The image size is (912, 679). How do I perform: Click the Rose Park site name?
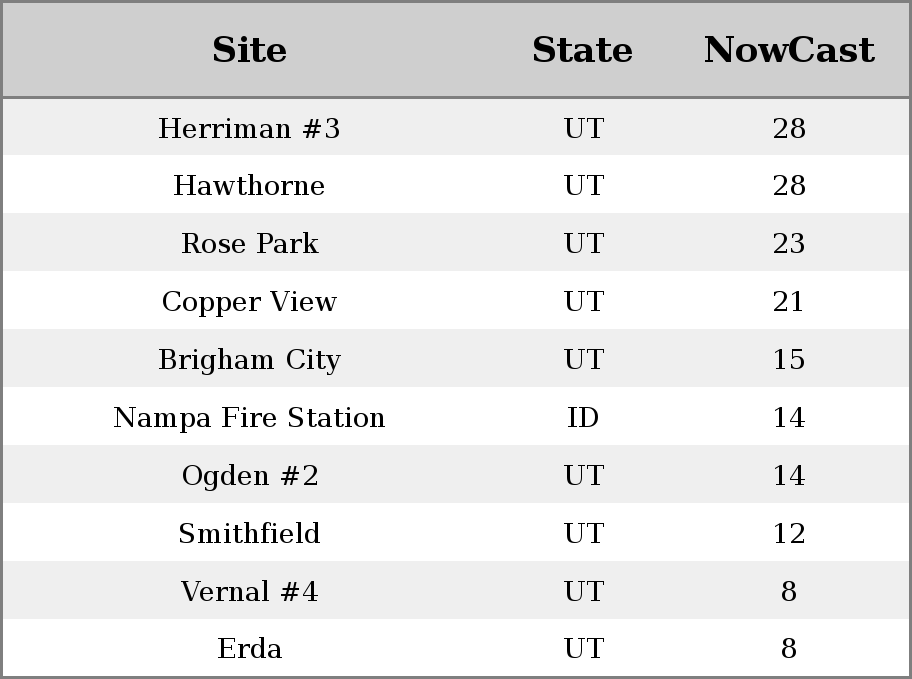(250, 243)
